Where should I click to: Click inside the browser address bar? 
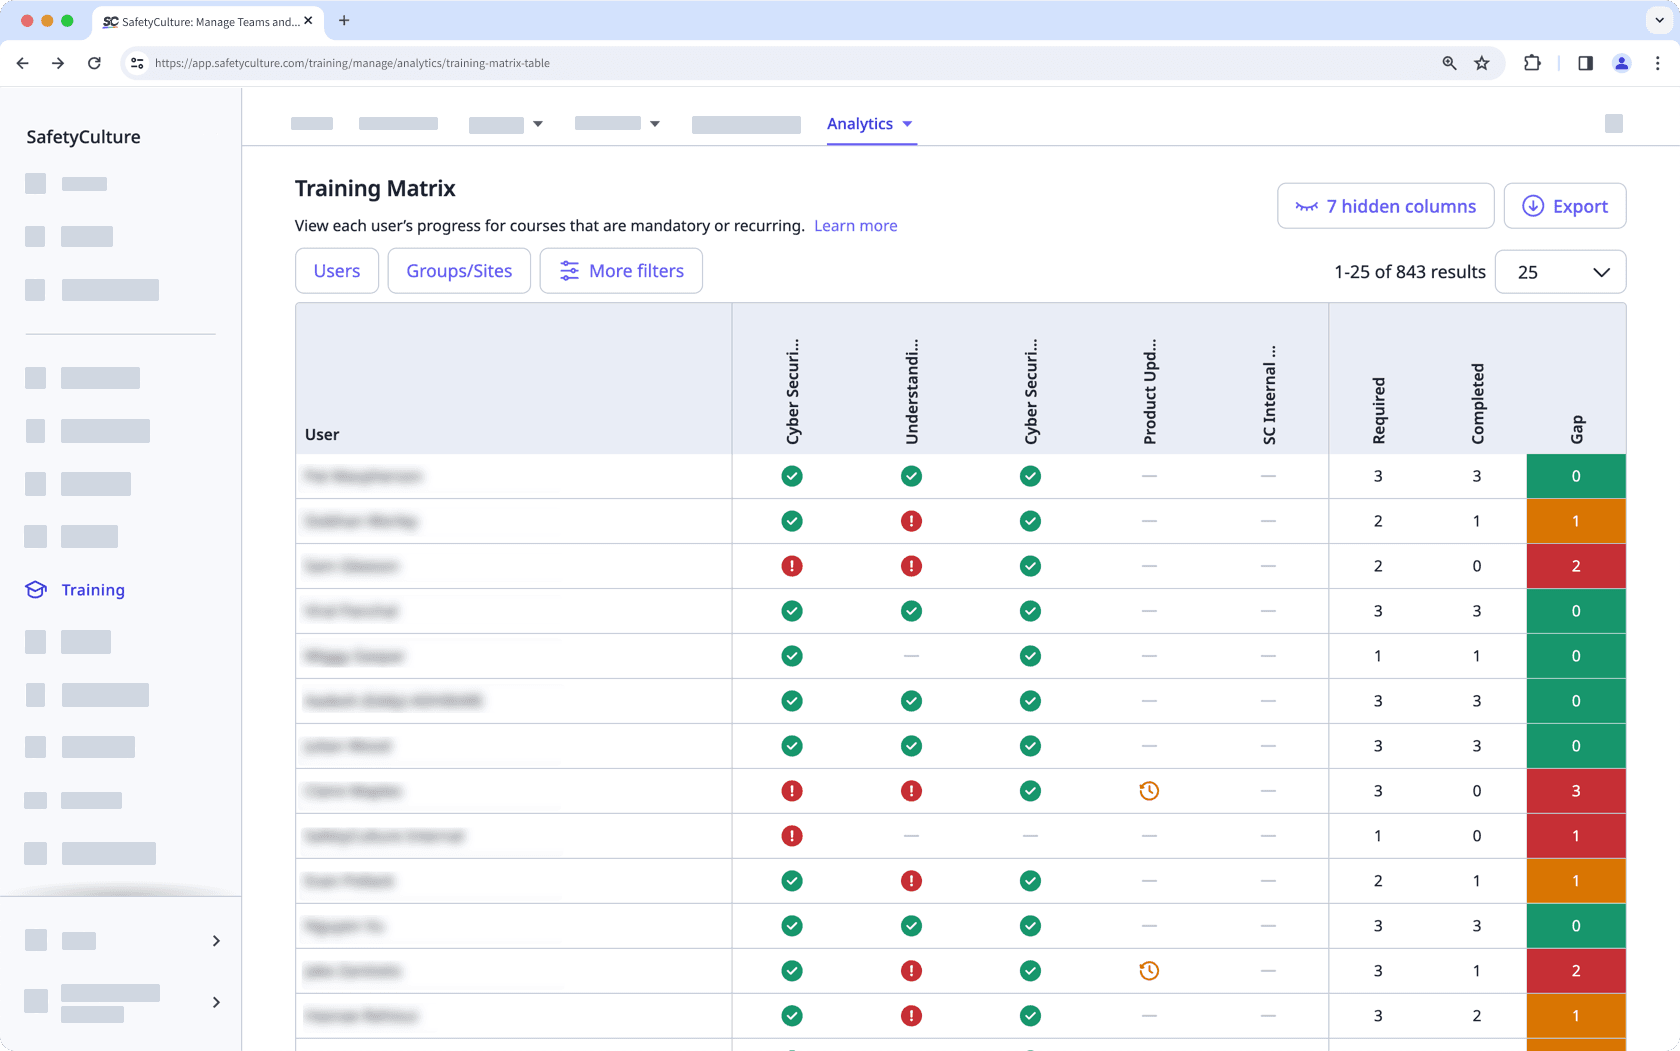click(x=600, y=62)
